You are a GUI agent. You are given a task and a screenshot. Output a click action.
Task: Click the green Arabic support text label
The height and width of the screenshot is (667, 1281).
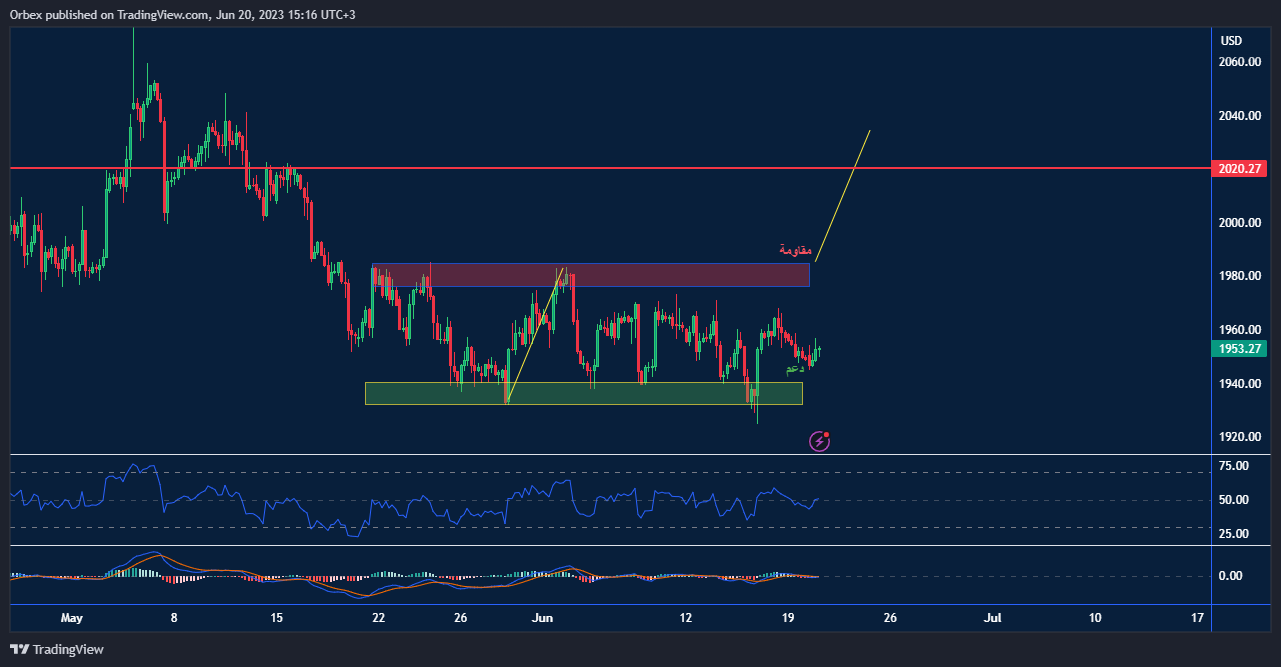coord(794,369)
